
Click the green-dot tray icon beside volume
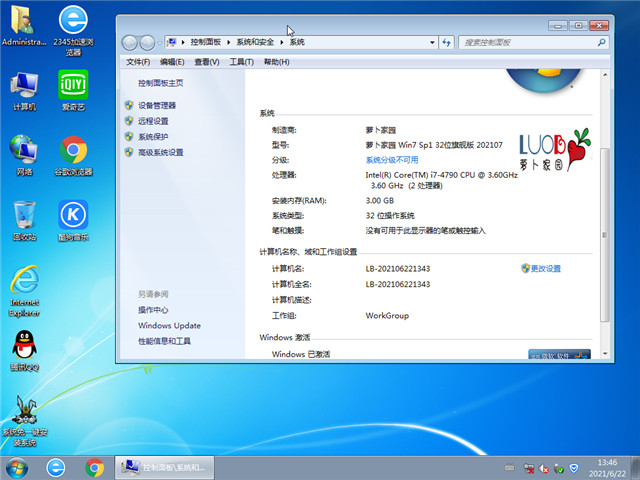click(559, 468)
